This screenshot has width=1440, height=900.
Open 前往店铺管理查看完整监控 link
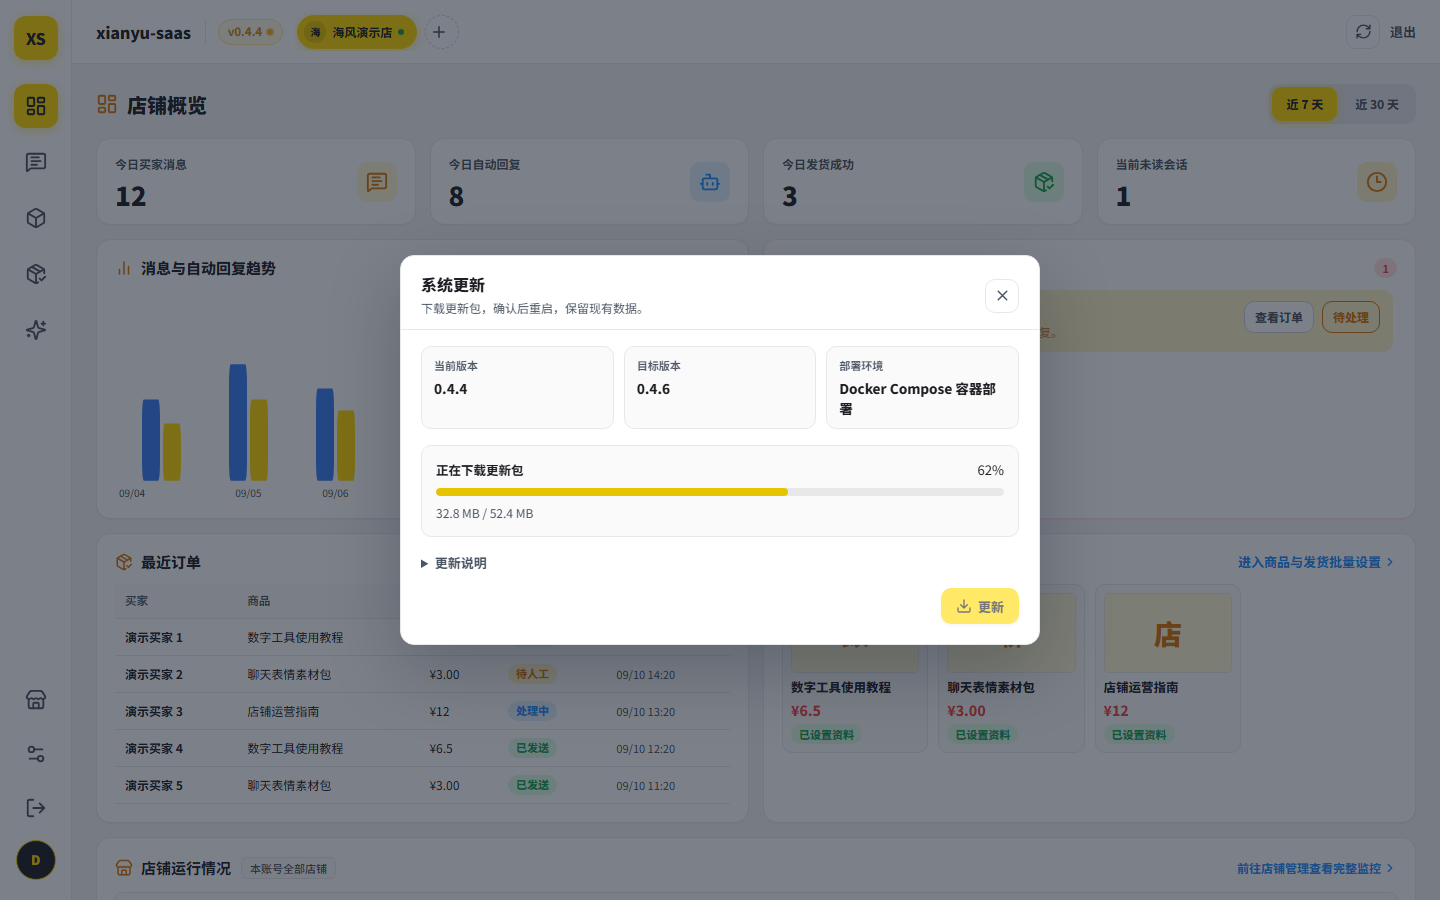click(x=1316, y=868)
